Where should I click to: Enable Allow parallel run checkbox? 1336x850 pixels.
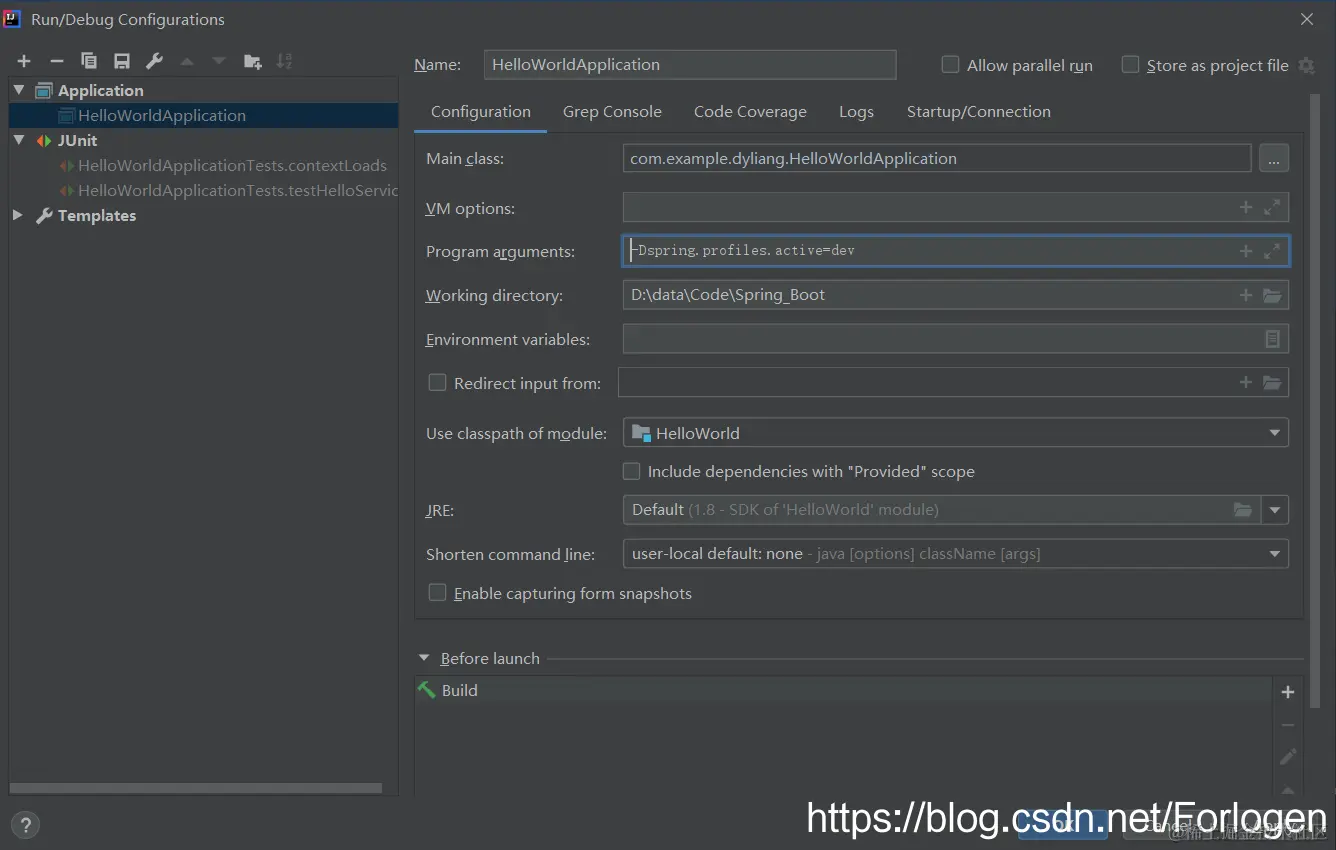pyautogui.click(x=951, y=65)
